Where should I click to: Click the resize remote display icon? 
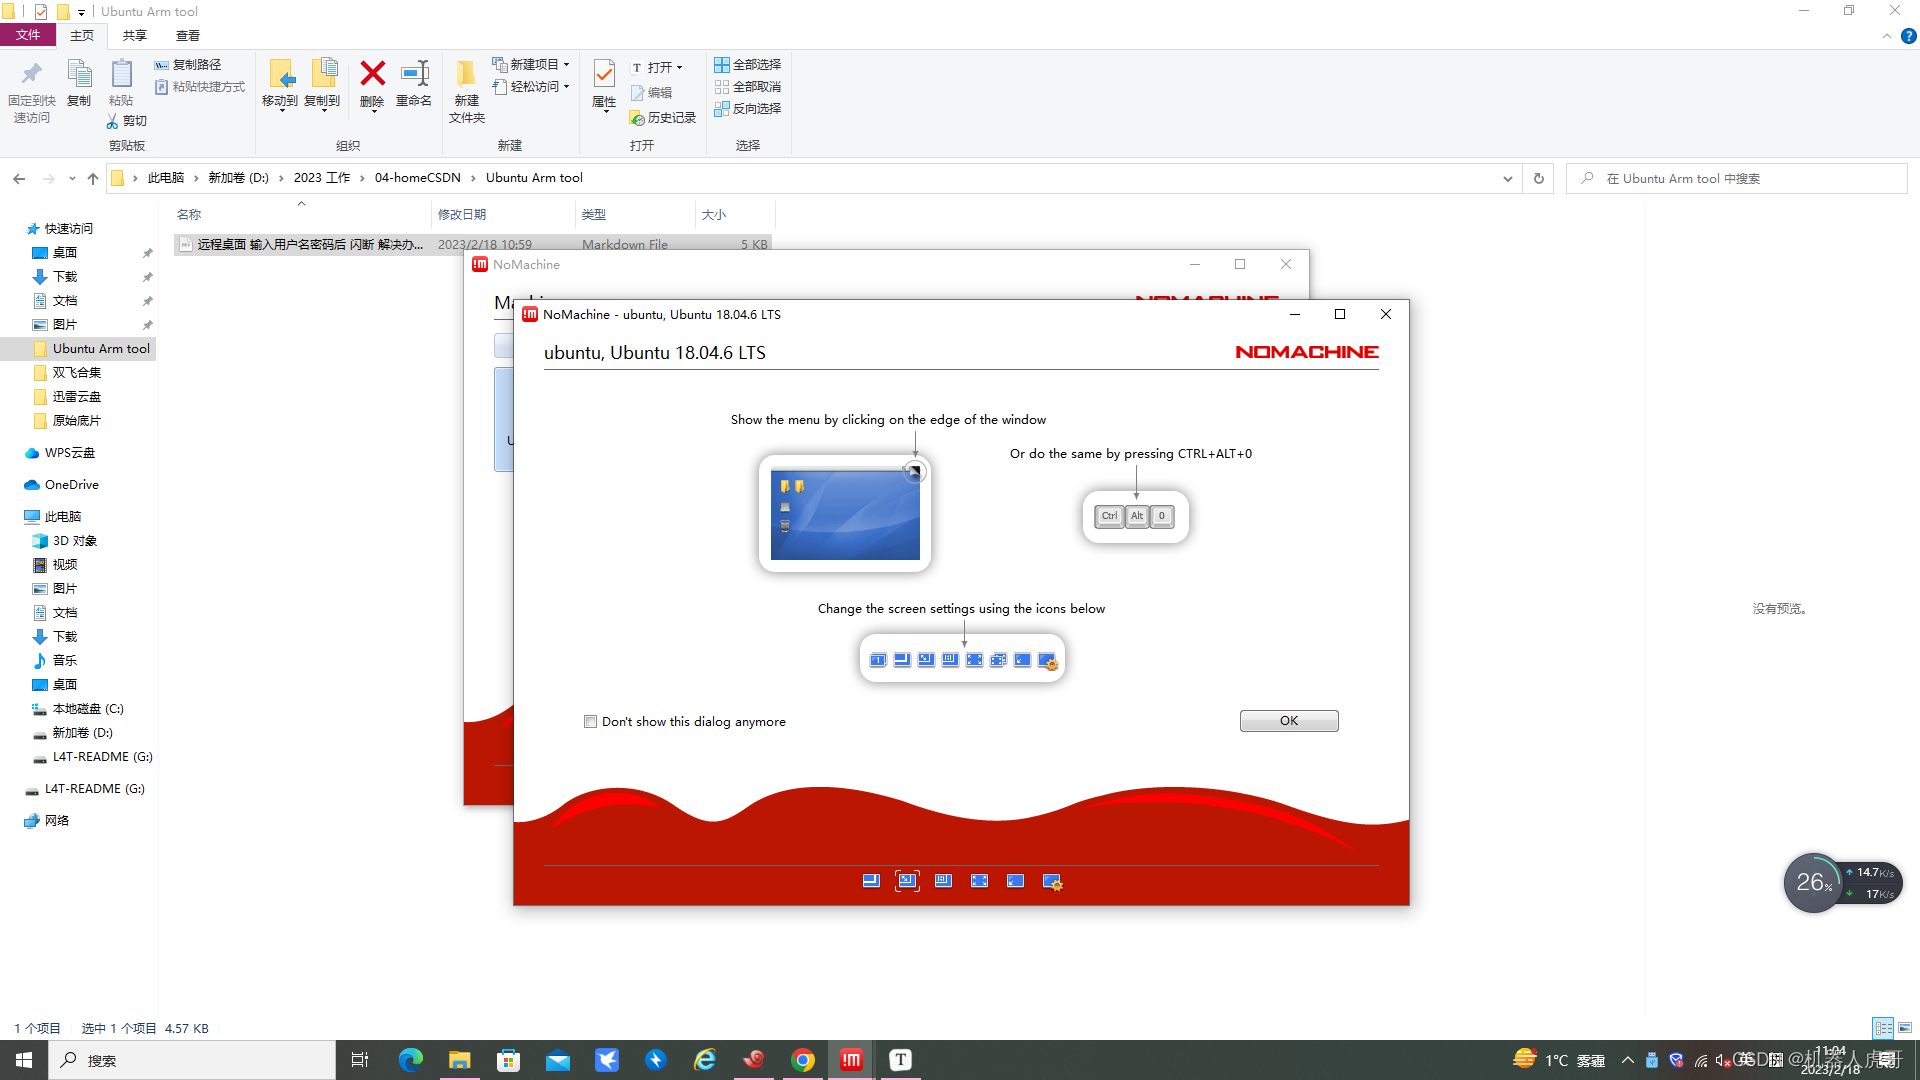pyautogui.click(x=943, y=881)
